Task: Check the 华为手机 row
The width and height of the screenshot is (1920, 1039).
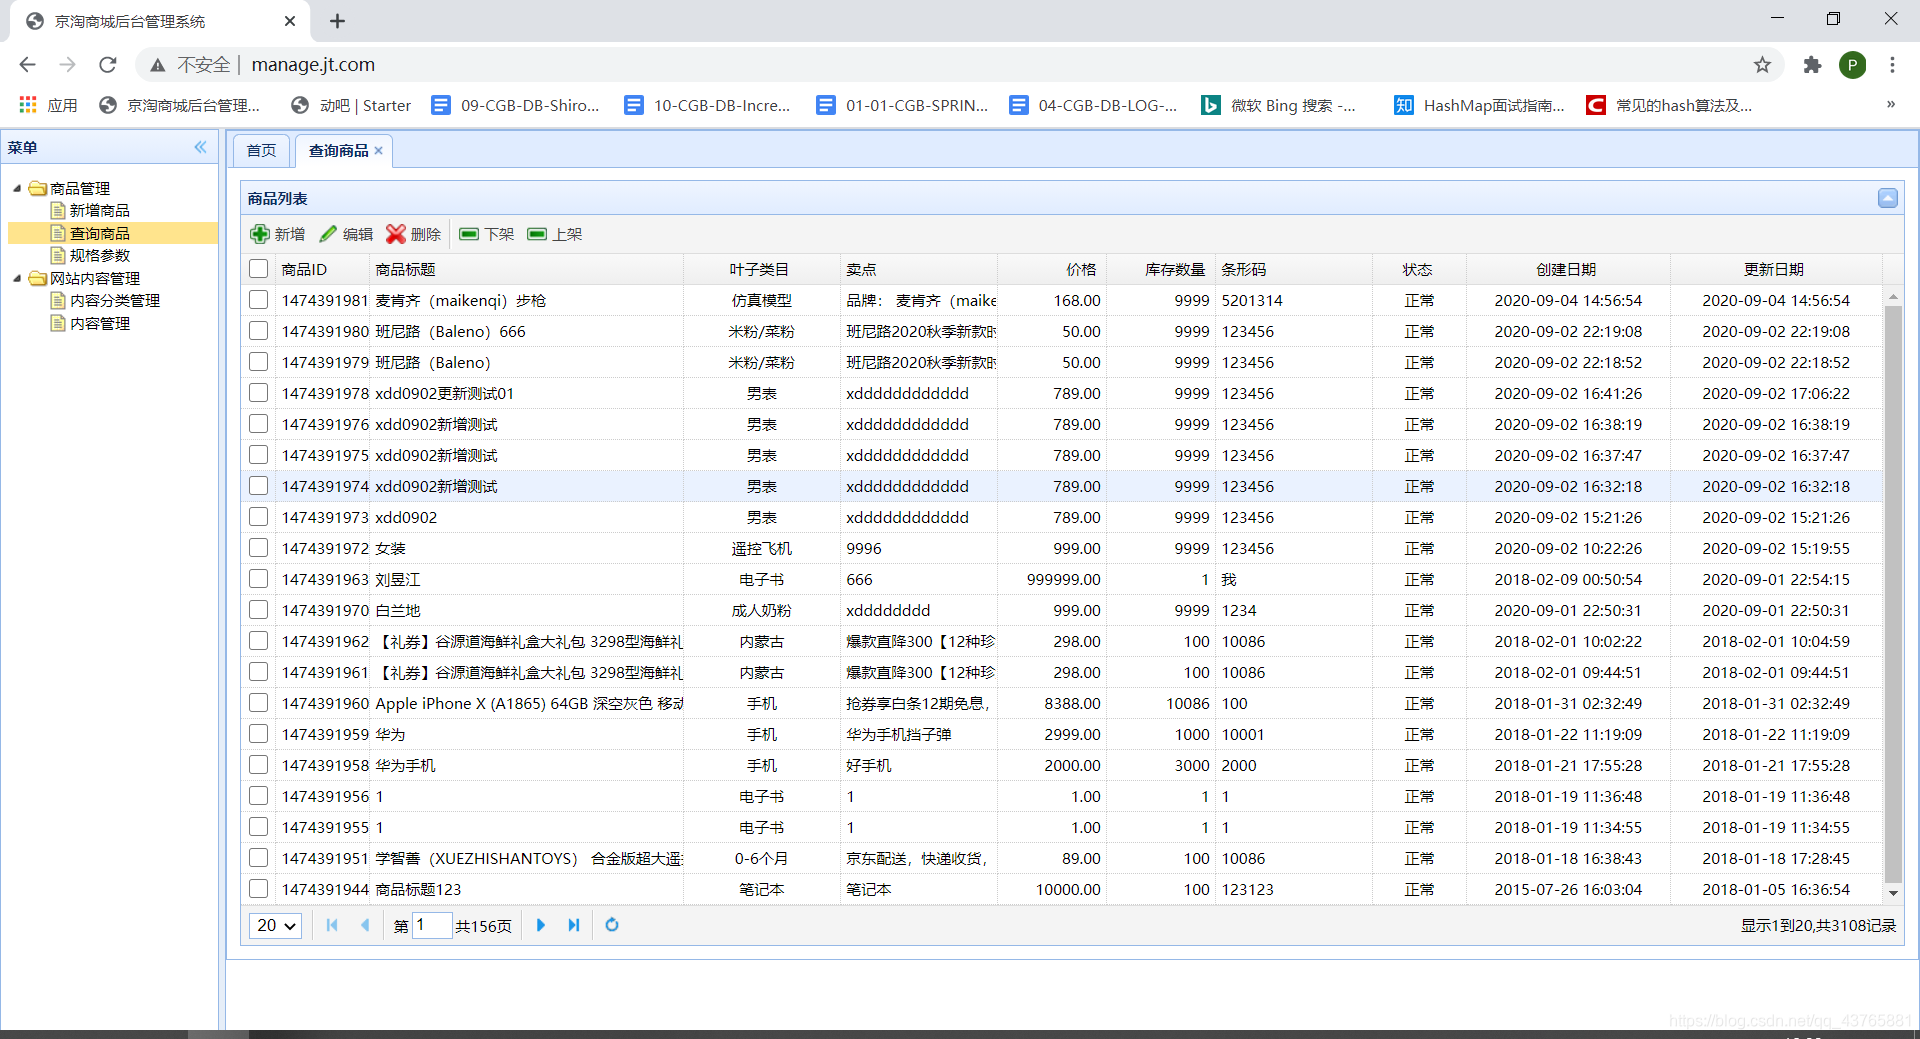Action: click(x=259, y=765)
